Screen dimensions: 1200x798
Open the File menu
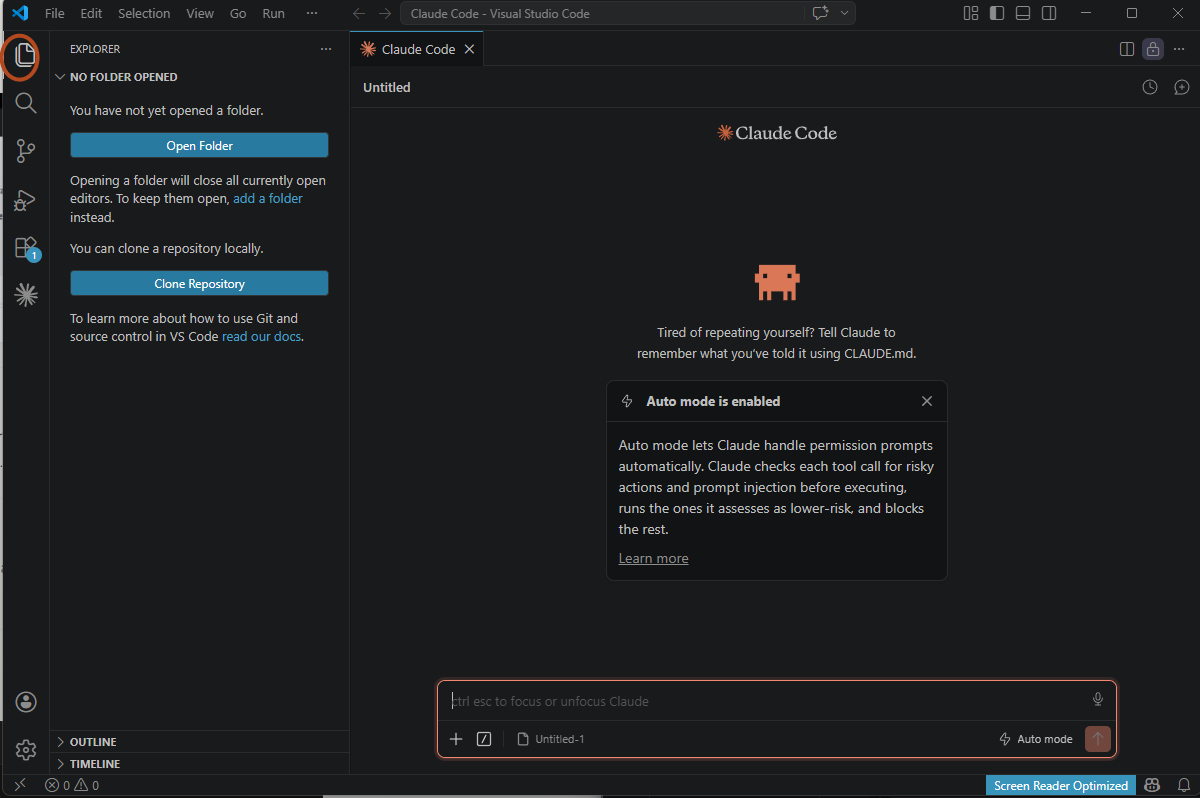pyautogui.click(x=55, y=14)
